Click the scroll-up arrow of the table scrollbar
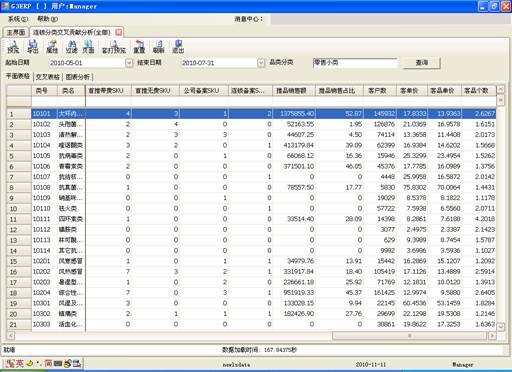This screenshot has height=372, width=512. coord(500,89)
